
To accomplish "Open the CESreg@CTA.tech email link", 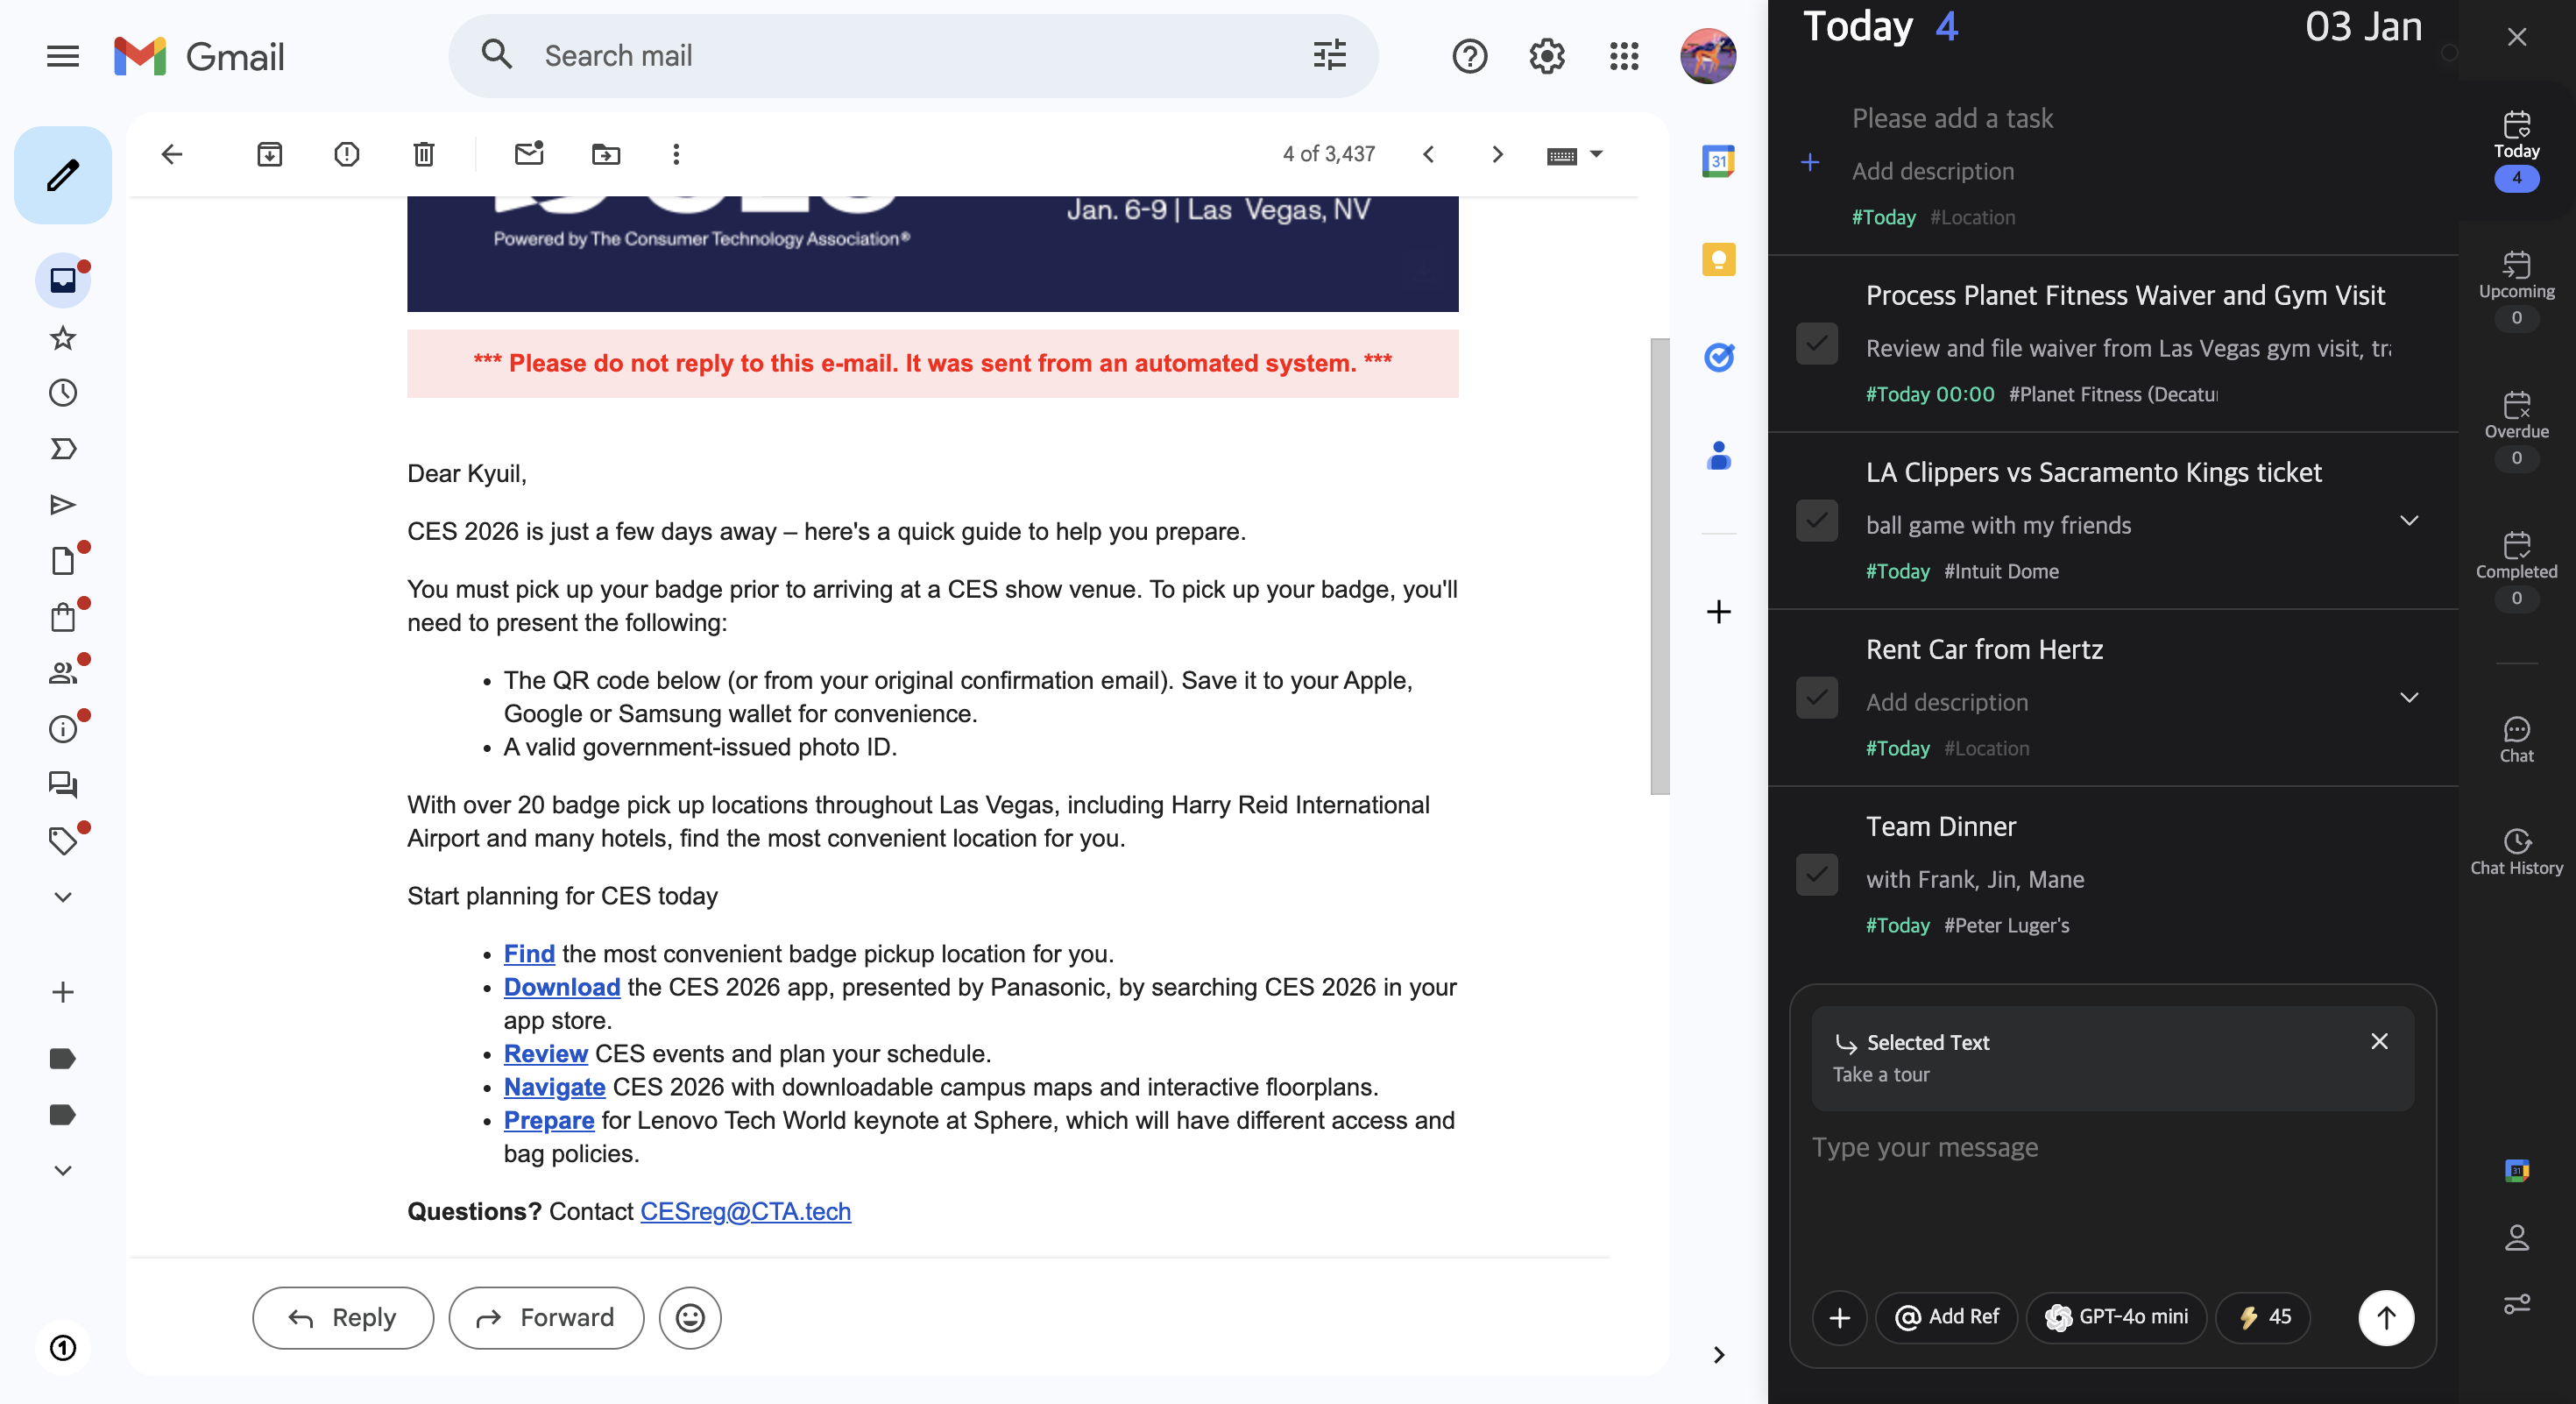I will pos(745,1211).
